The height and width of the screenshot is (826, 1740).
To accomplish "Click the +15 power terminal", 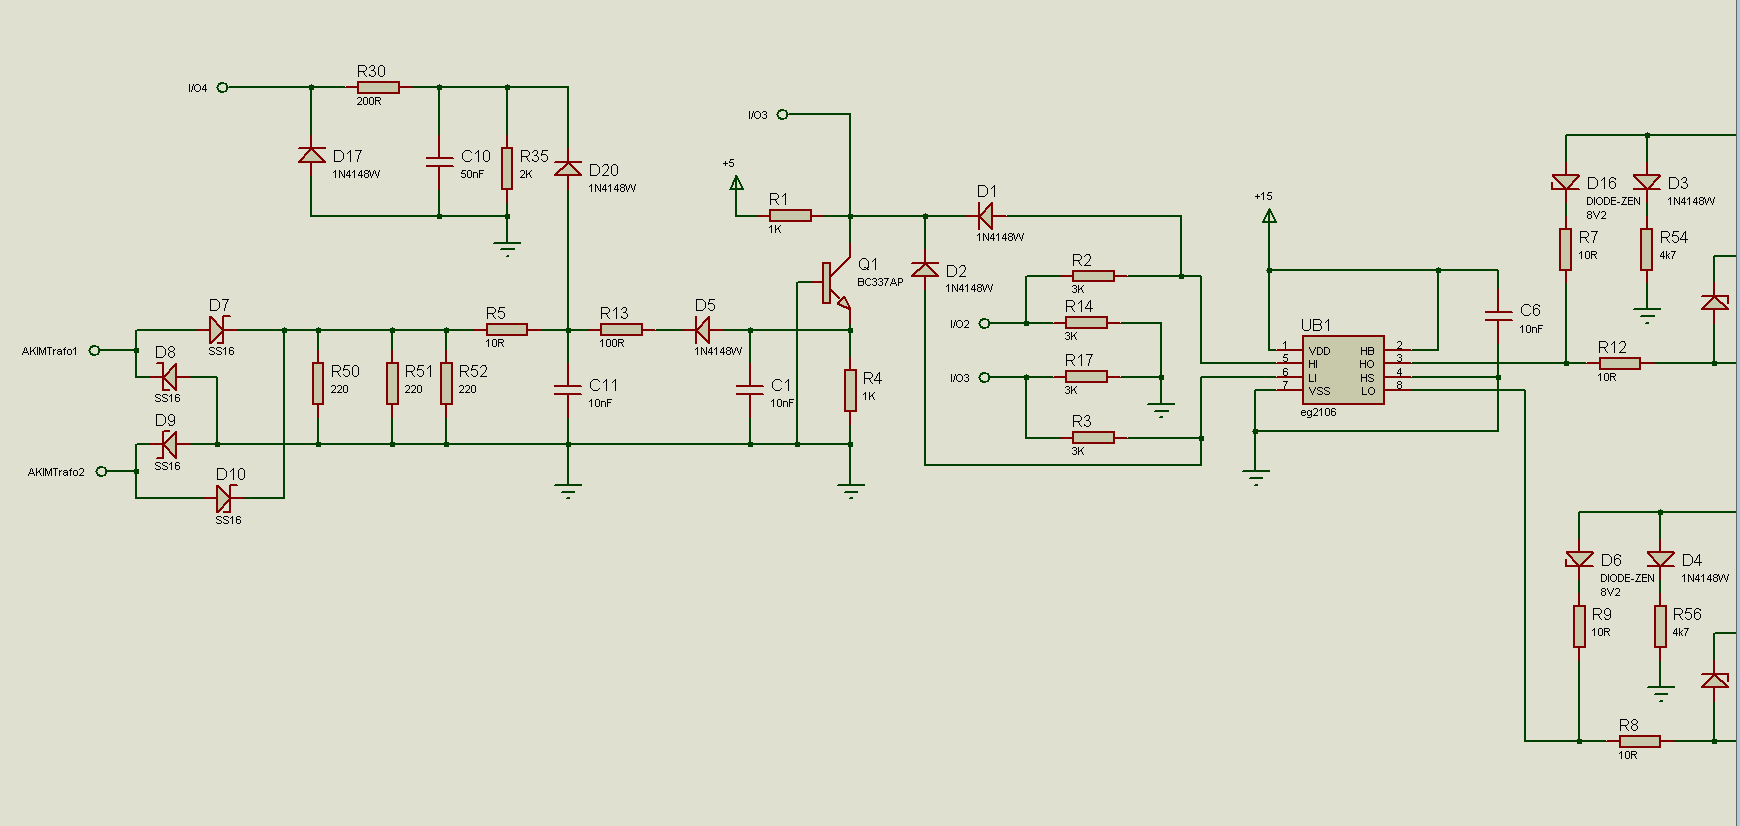I will pos(1269,215).
